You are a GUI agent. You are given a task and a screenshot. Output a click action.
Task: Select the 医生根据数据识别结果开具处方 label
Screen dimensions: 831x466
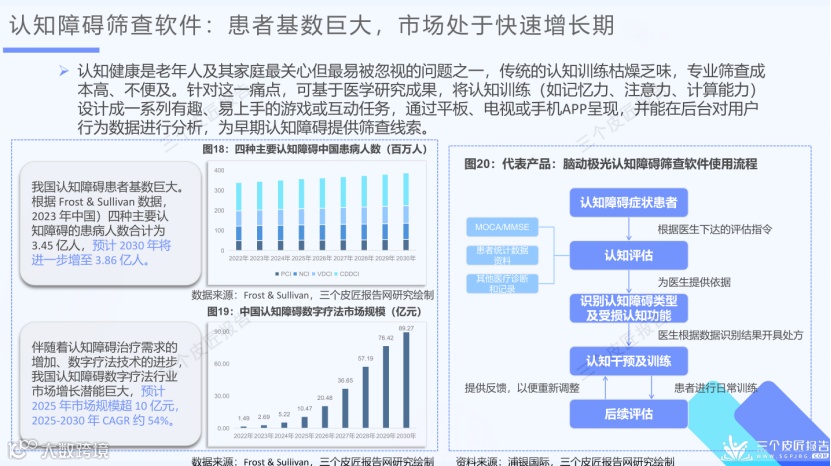[730, 335]
